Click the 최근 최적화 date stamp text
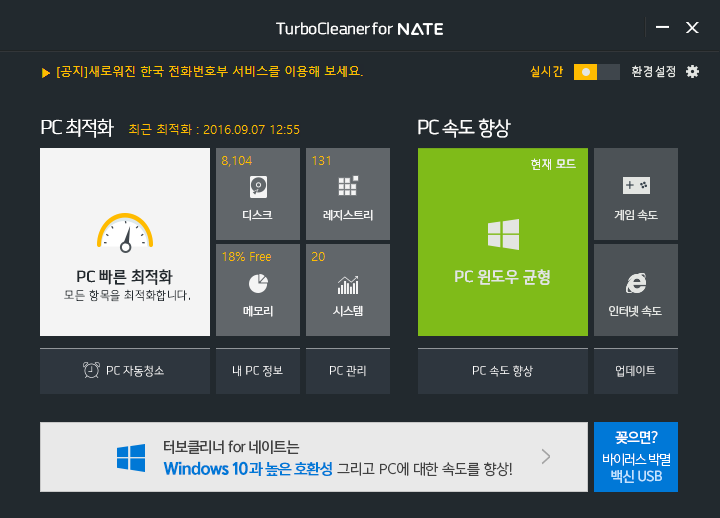The height and width of the screenshot is (518, 720). [x=214, y=130]
